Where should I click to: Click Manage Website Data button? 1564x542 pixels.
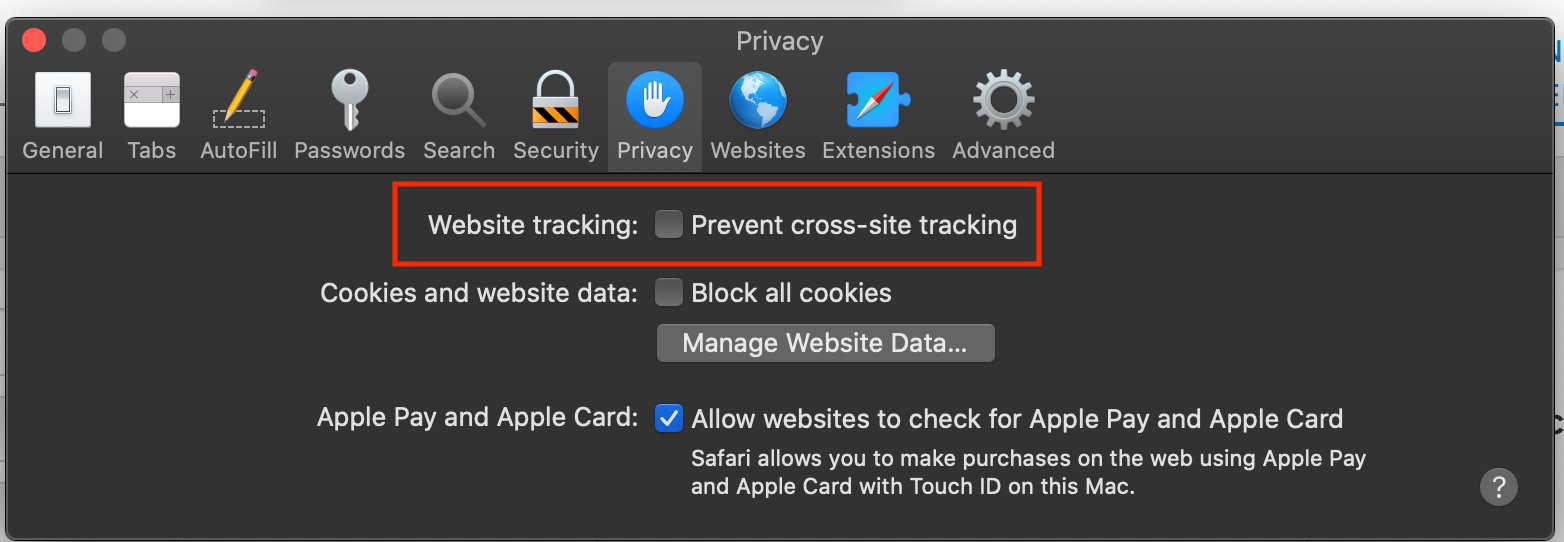pyautogui.click(x=826, y=343)
